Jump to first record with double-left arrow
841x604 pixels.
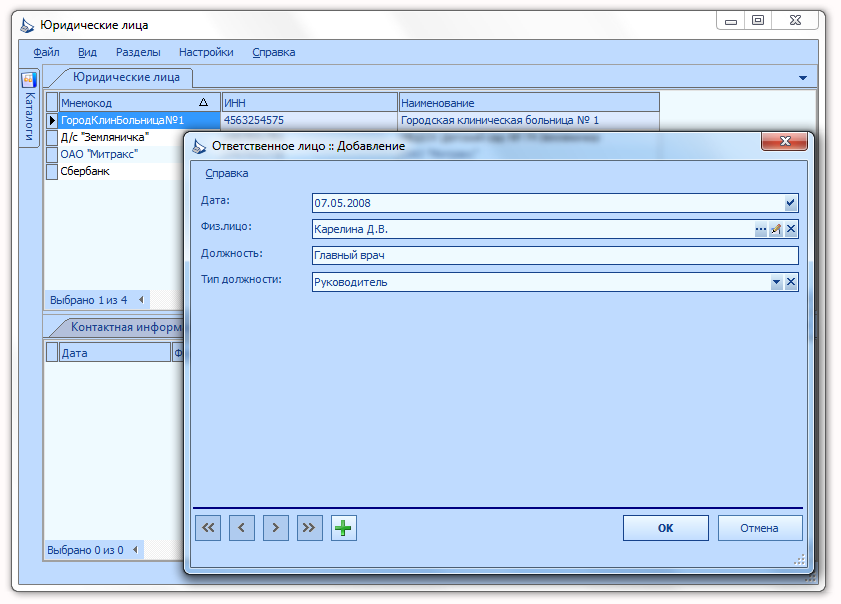208,528
